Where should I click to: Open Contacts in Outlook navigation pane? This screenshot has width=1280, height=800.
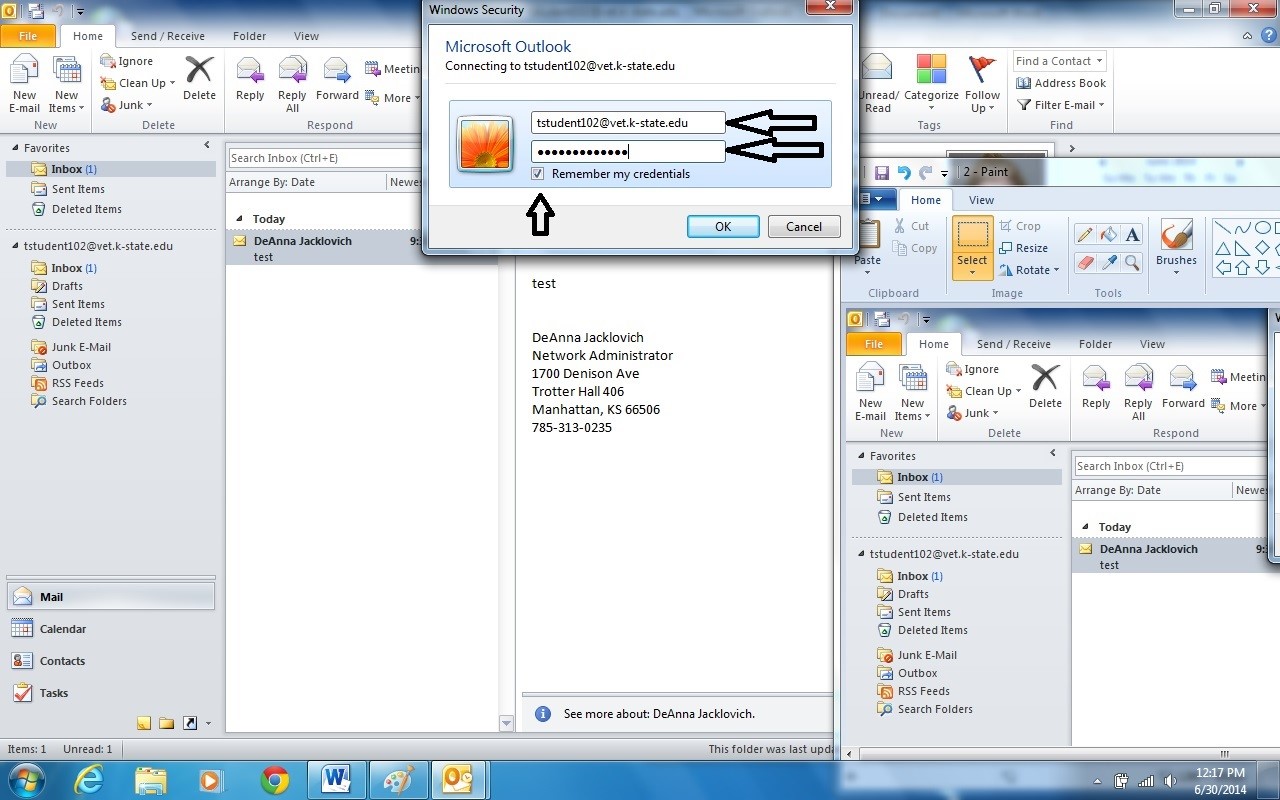point(110,661)
